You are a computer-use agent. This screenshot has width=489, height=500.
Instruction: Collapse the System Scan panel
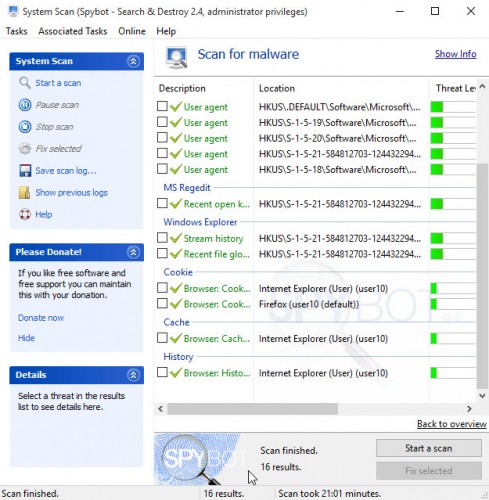tap(133, 61)
